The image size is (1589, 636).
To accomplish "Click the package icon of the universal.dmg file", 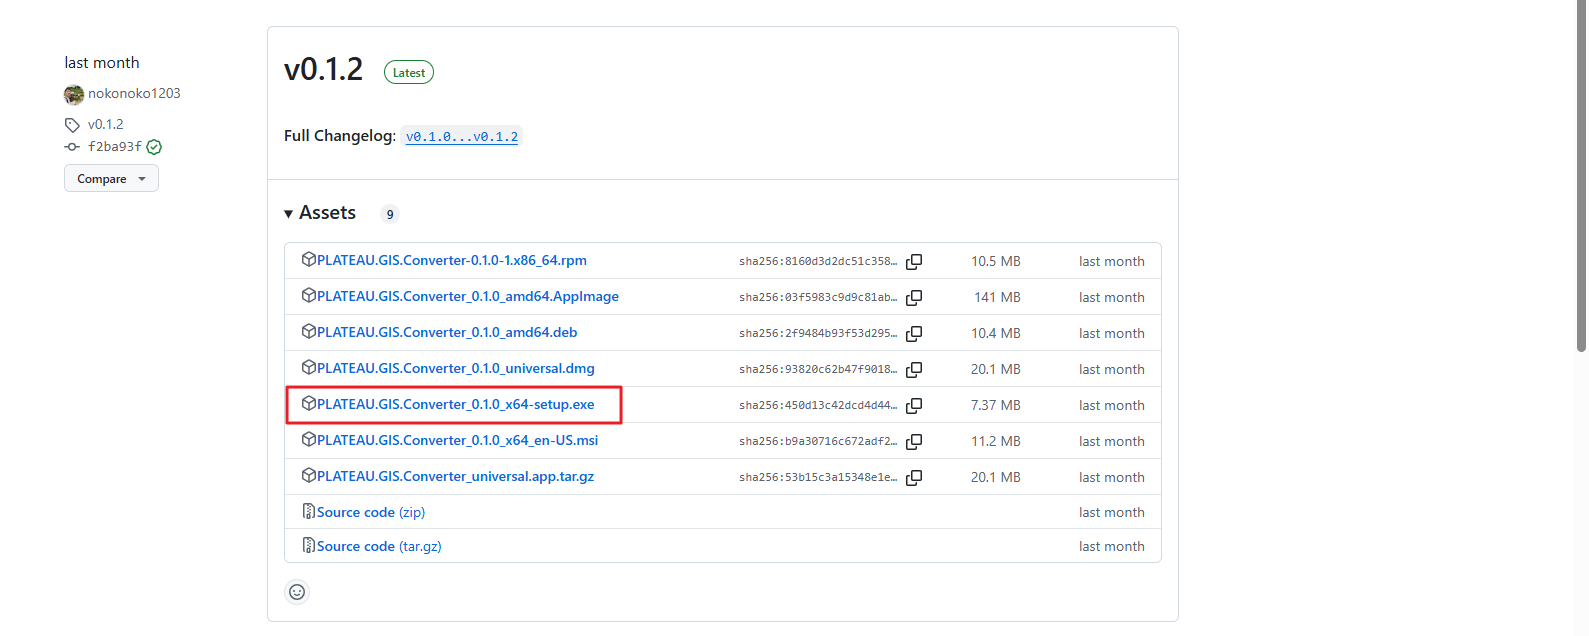I will pos(309,368).
